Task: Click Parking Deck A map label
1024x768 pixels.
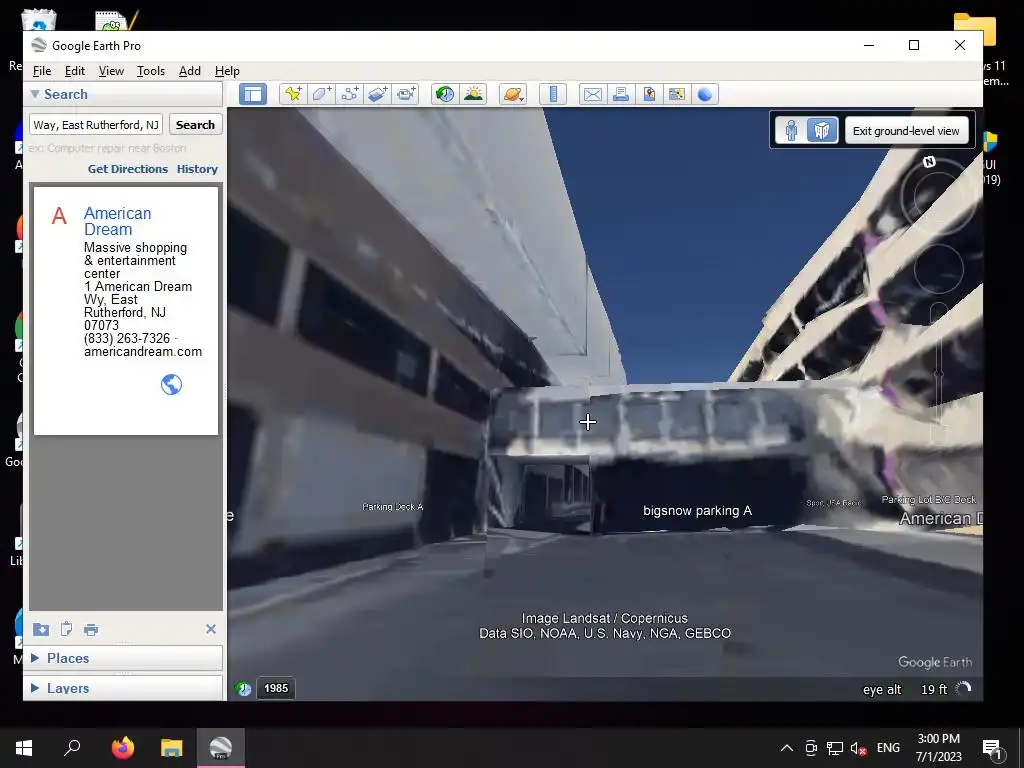Action: 392,507
